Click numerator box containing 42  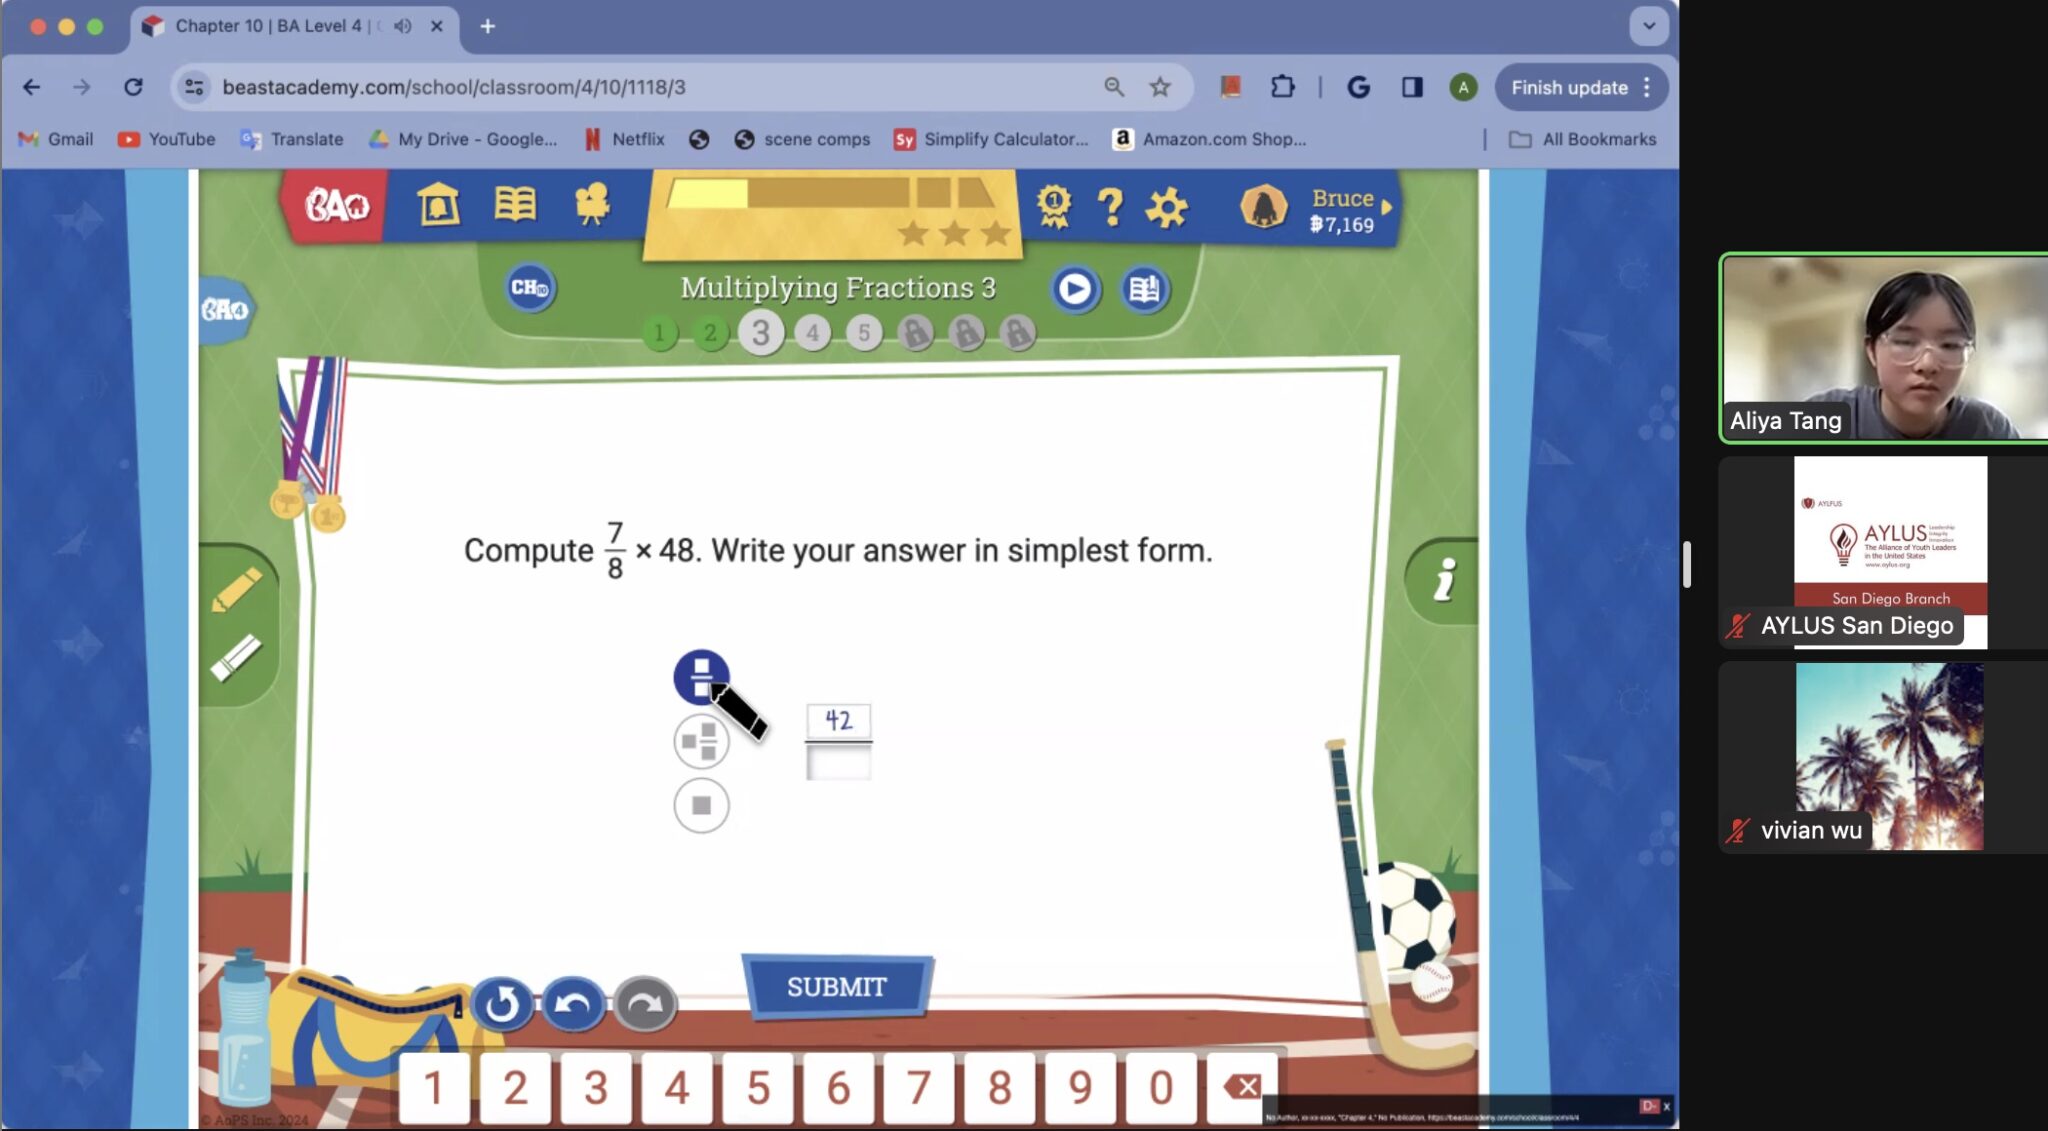[839, 720]
